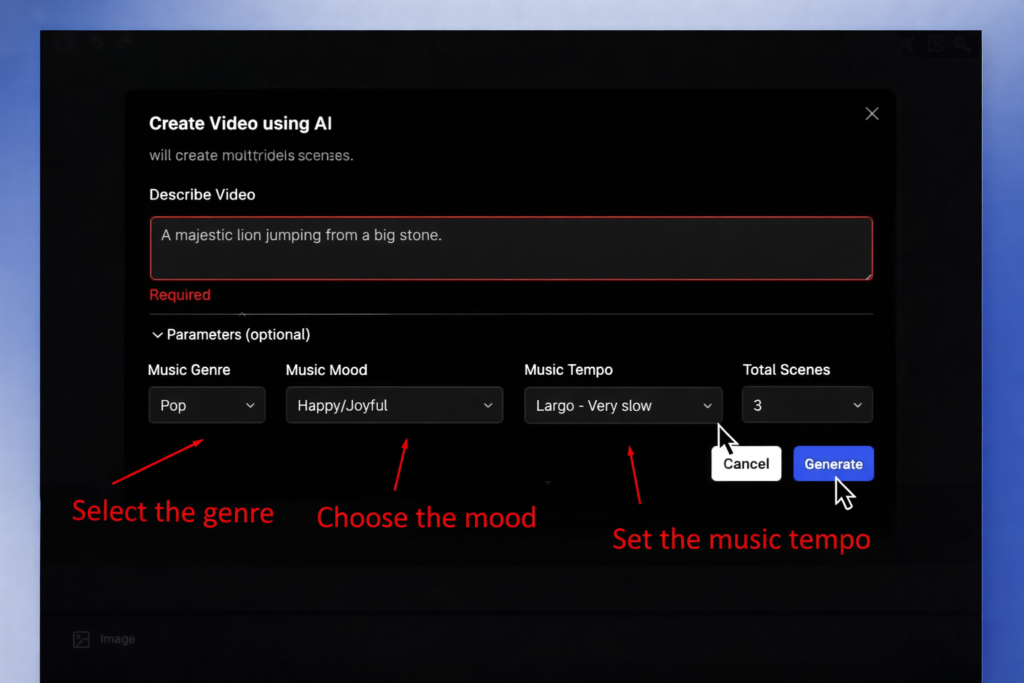The image size is (1024, 683).
Task: Open the Music Mood dropdown showing Happy/Joyful
Action: point(394,406)
